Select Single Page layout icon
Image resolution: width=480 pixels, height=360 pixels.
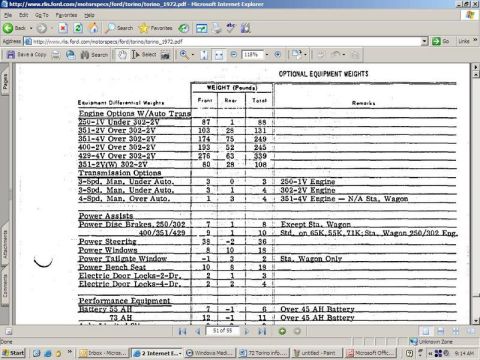(426, 331)
